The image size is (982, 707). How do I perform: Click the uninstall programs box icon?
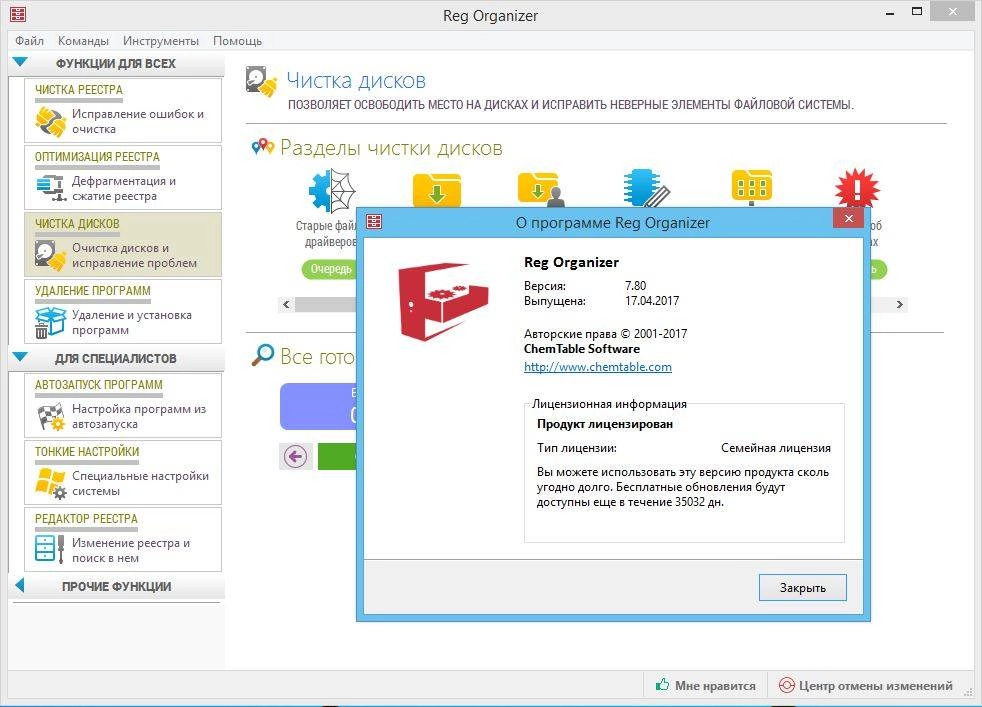[50, 323]
